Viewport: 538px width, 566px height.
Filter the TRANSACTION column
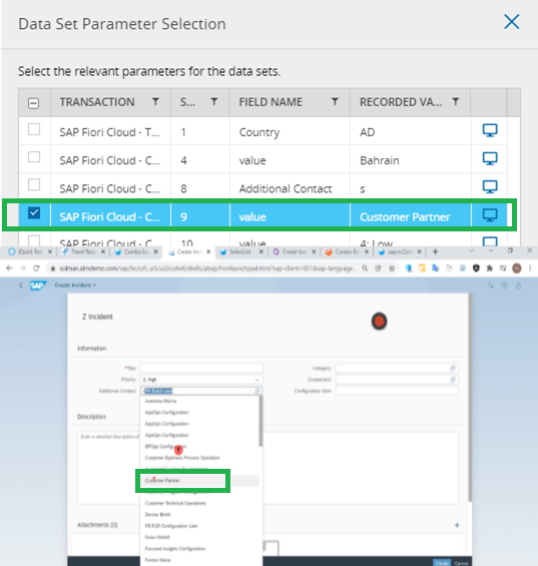[x=155, y=102]
